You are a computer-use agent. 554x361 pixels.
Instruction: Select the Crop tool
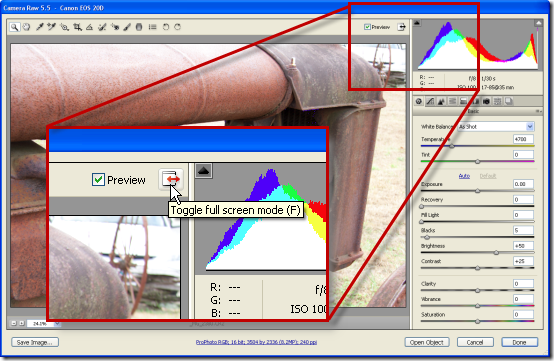[x=77, y=27]
